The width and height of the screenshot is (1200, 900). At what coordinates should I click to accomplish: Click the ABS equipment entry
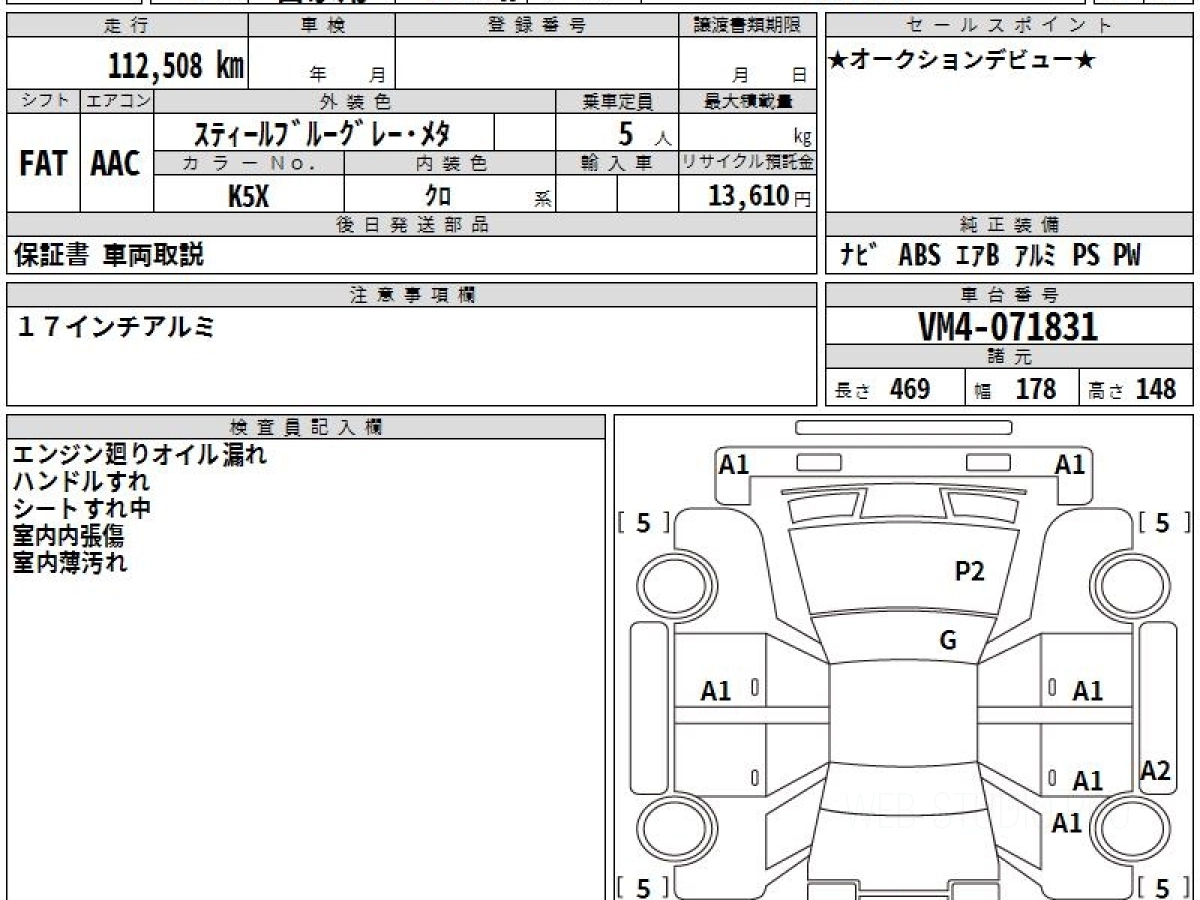coord(919,256)
